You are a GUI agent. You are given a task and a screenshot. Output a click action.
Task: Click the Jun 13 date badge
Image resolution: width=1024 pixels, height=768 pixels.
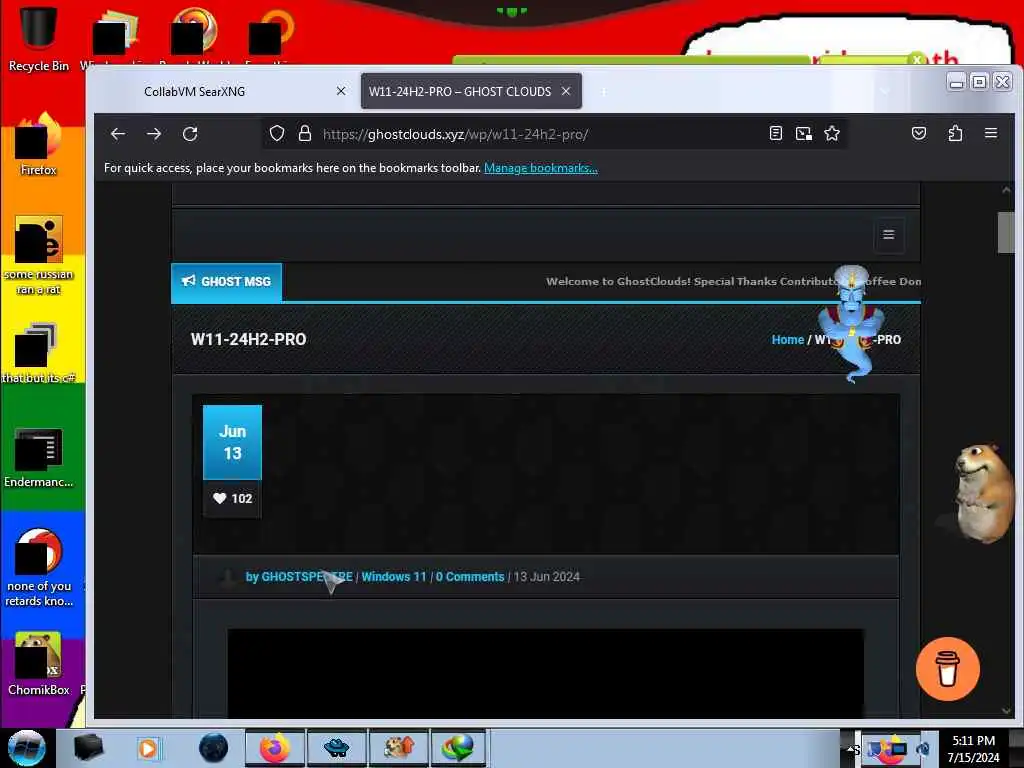tap(232, 442)
